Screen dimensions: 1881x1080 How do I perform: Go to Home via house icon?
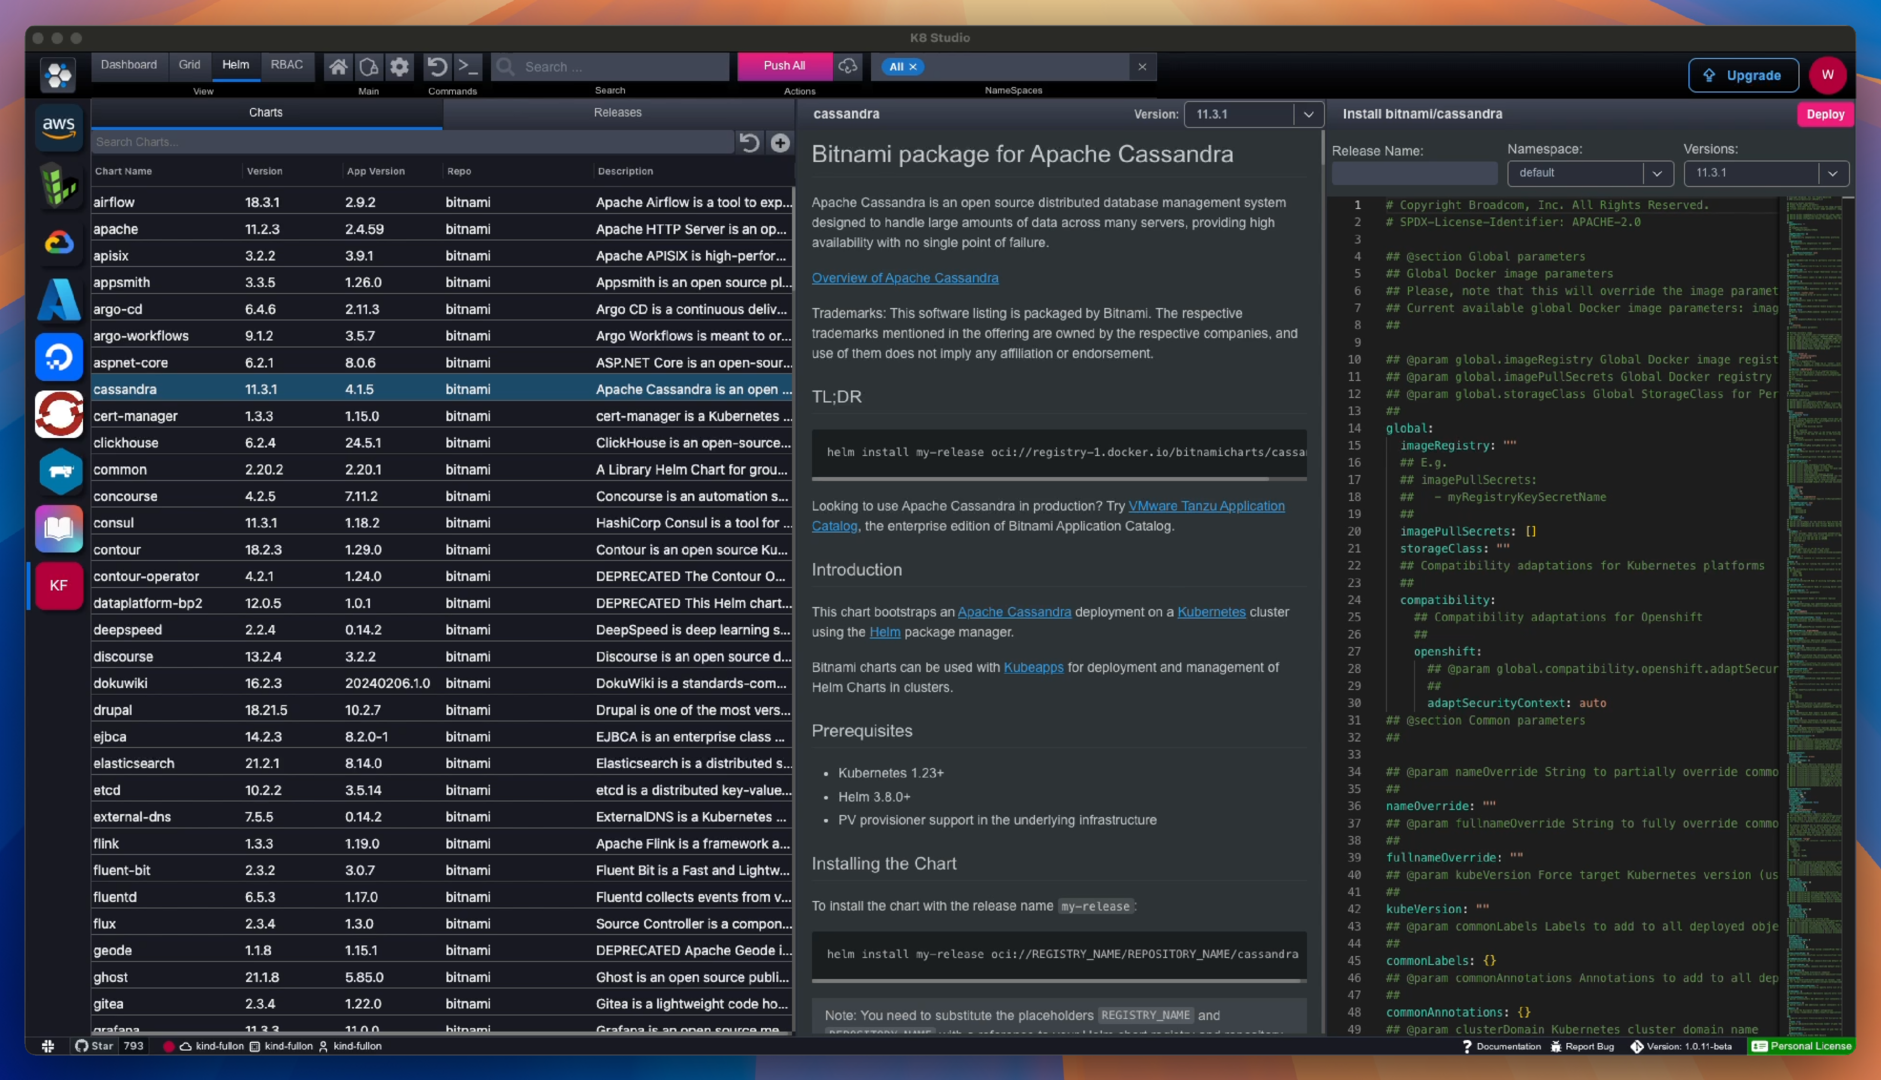point(338,67)
